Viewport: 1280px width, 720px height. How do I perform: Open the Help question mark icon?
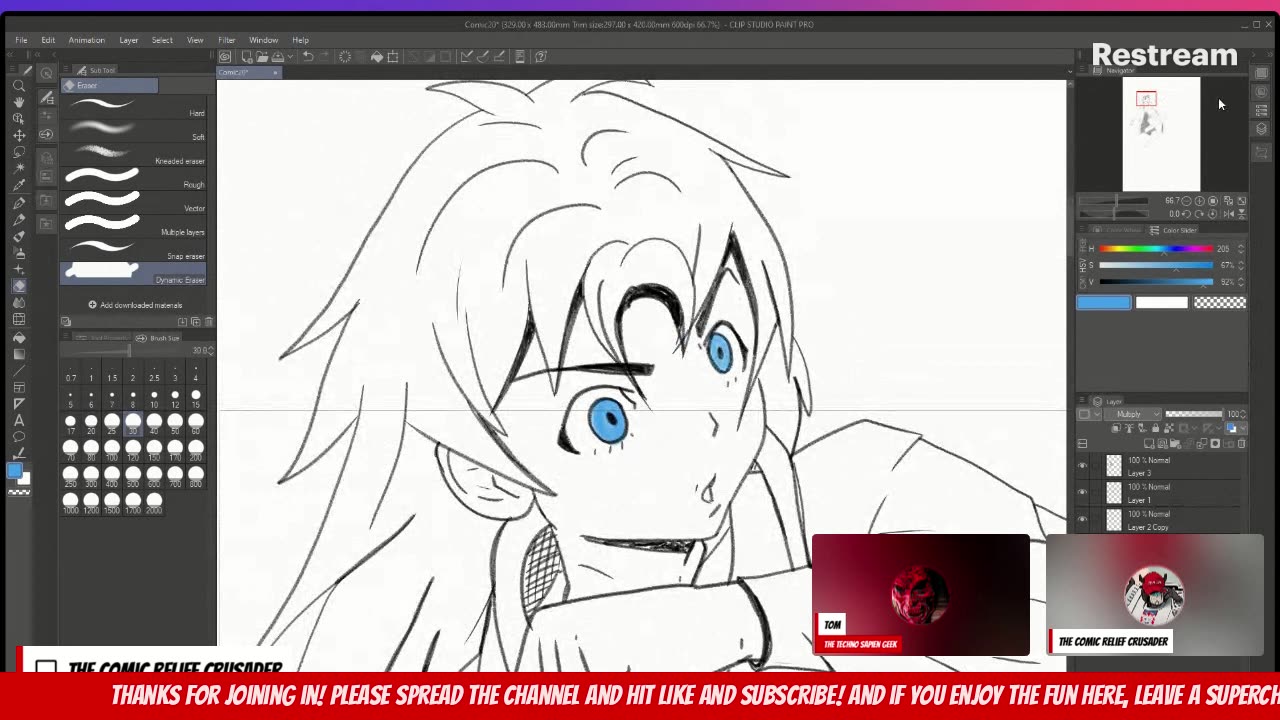click(x=541, y=57)
